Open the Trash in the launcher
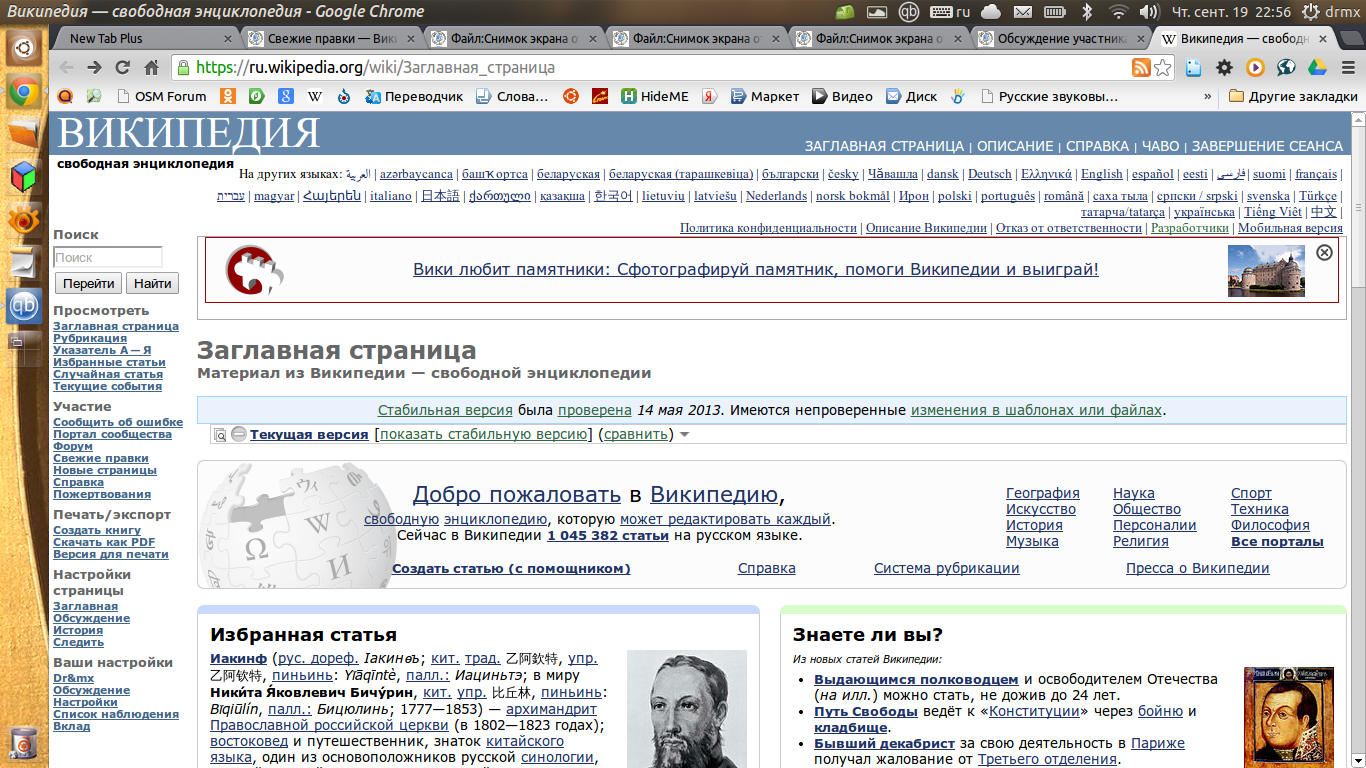 coord(24,742)
